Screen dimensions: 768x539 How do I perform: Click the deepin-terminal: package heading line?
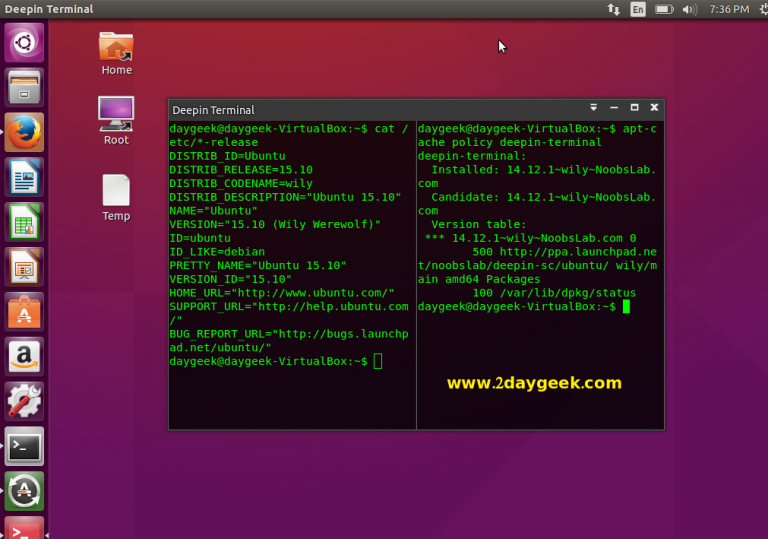click(472, 156)
